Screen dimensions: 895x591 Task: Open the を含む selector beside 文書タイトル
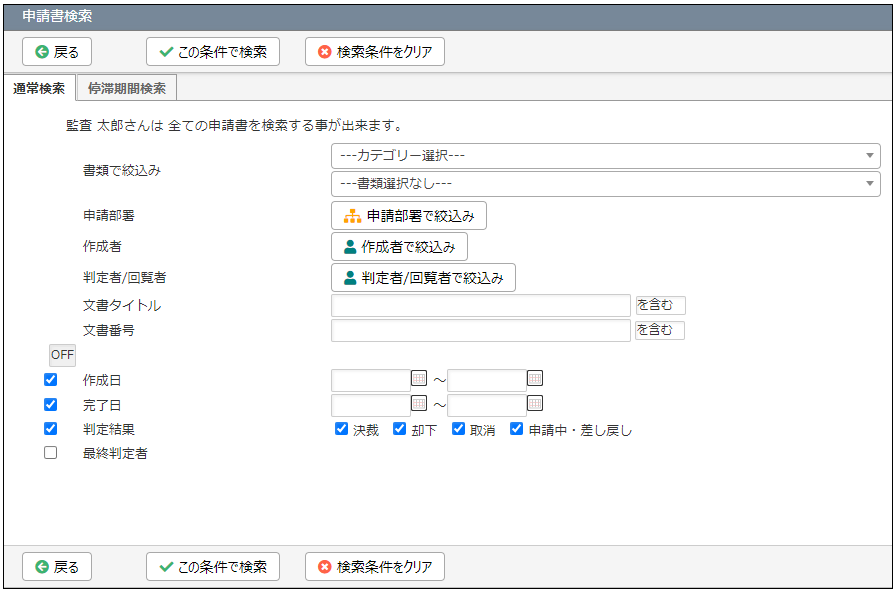[x=661, y=305]
